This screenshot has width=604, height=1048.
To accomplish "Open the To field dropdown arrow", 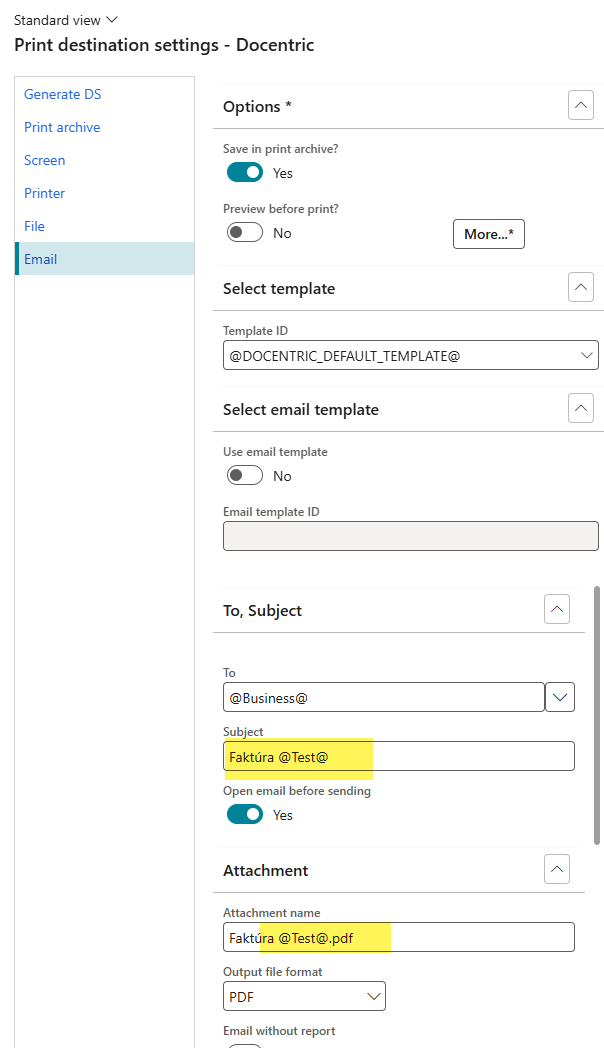I will point(560,697).
